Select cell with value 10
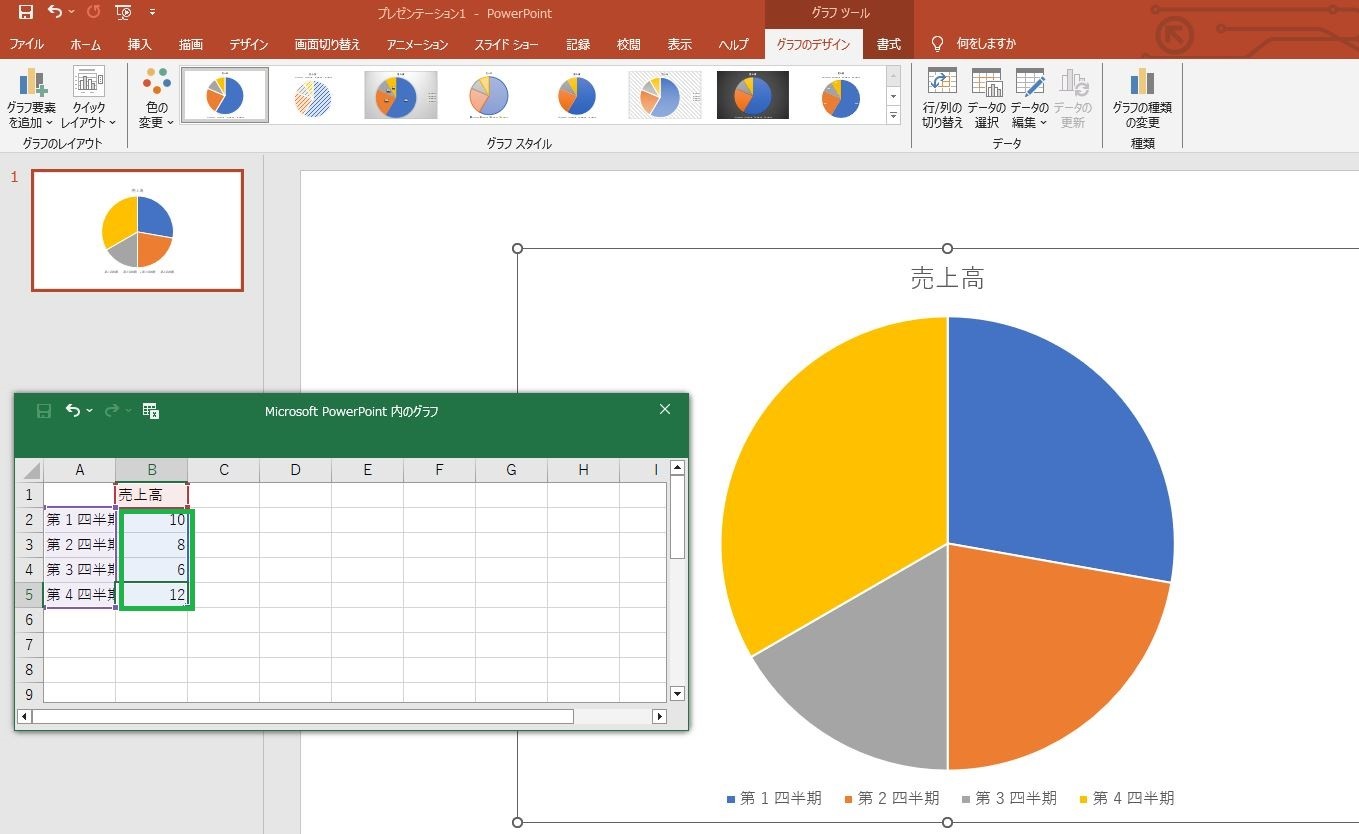This screenshot has width=1359, height=834. click(152, 519)
